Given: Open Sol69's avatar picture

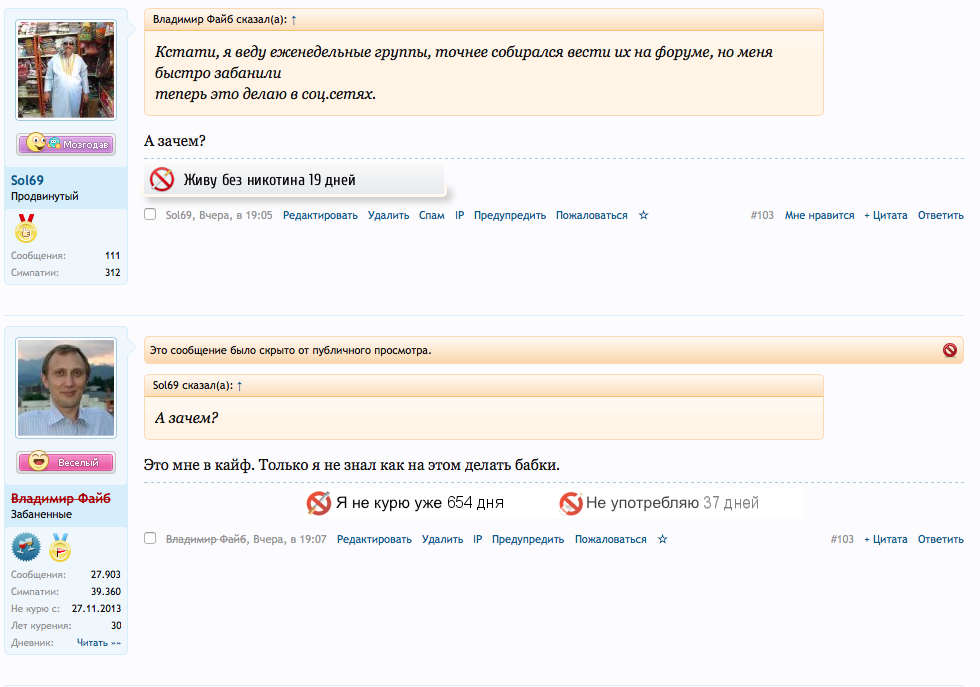Looking at the screenshot, I should (66, 70).
